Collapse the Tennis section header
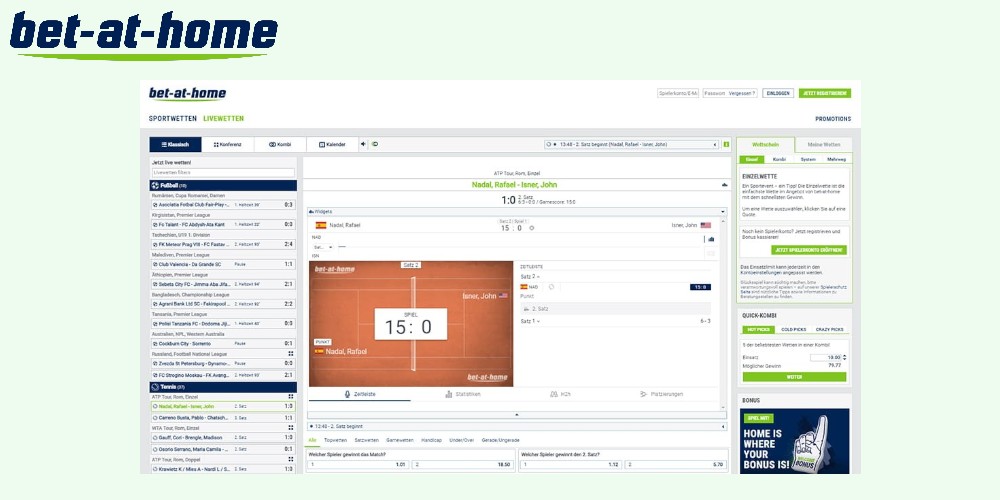 (x=223, y=387)
